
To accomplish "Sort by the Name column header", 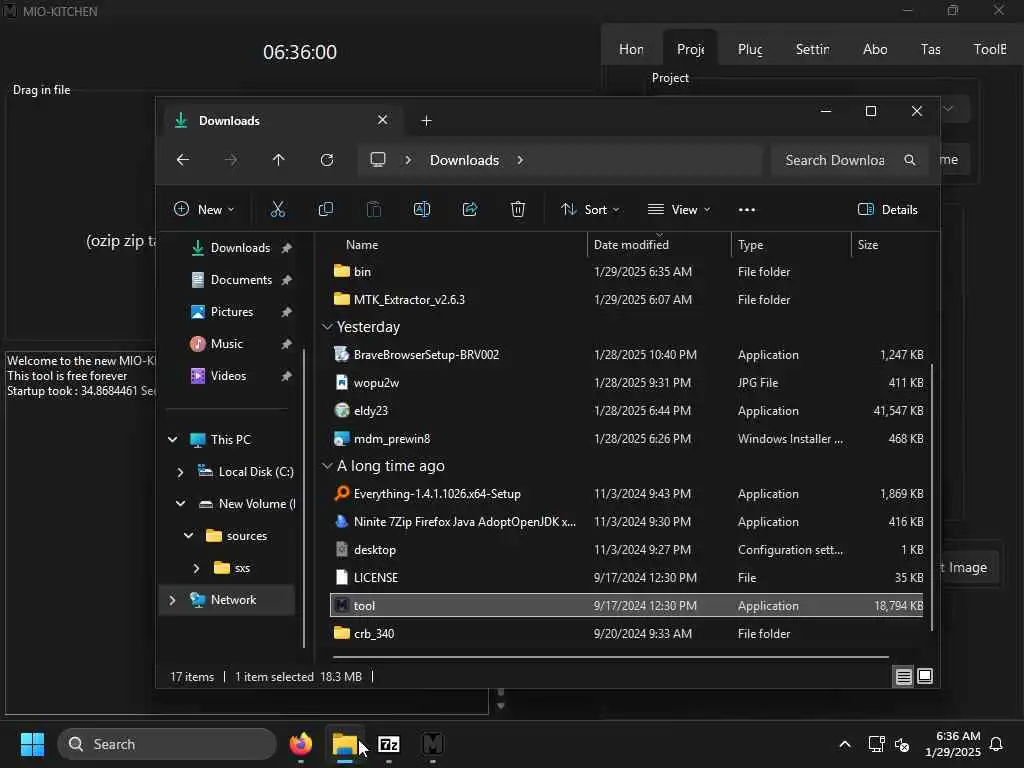I will 362,245.
